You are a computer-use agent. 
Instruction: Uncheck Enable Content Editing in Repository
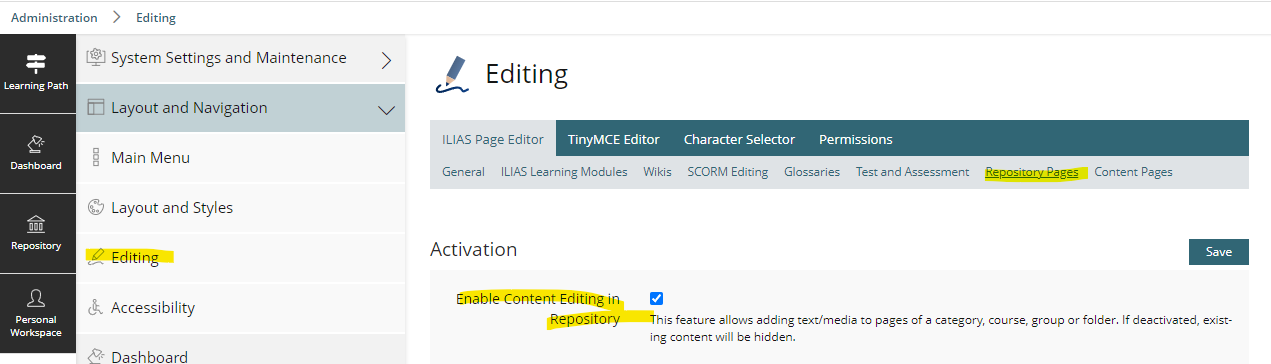pyautogui.click(x=656, y=298)
